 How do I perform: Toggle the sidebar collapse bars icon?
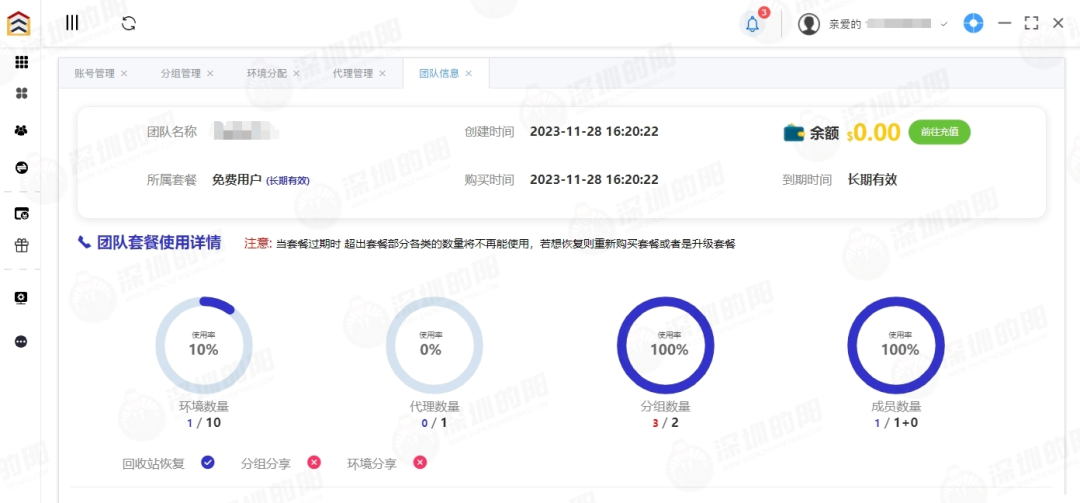[72, 23]
